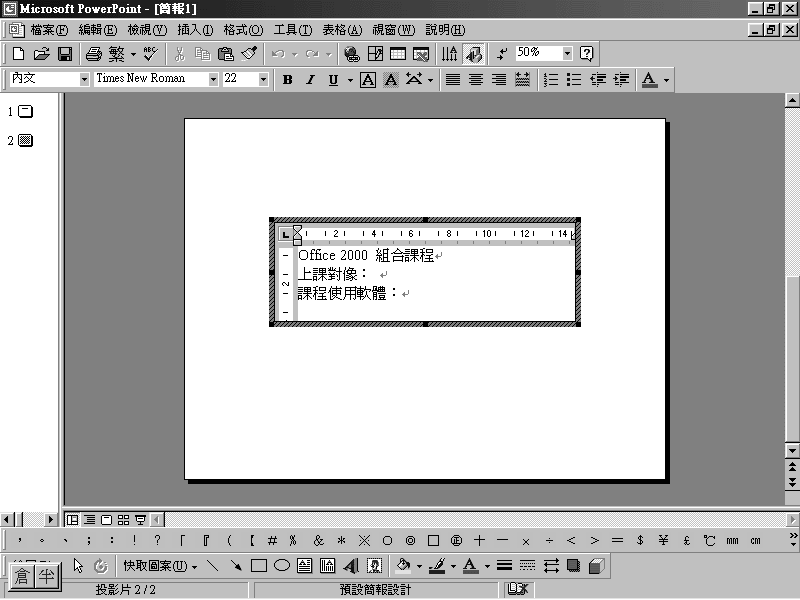Open the 插入(I) menu

(x=195, y=30)
